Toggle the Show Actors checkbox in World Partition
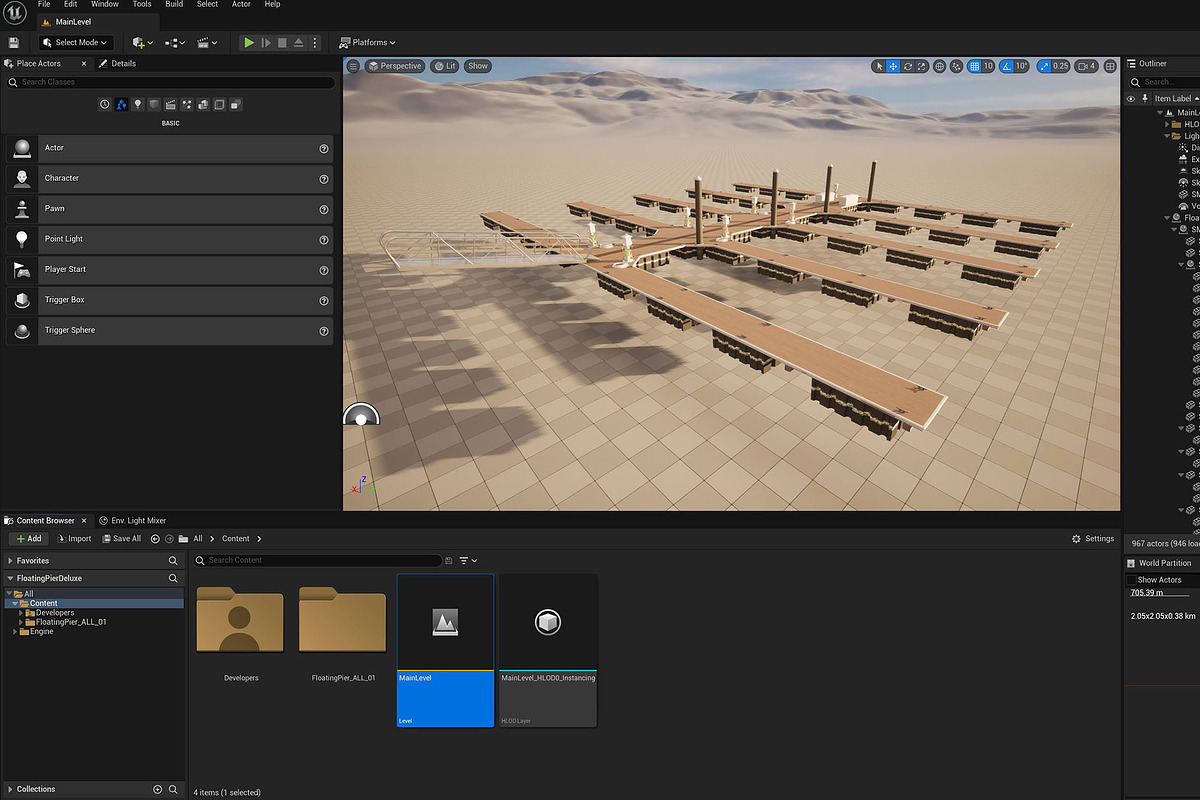 tap(1131, 580)
